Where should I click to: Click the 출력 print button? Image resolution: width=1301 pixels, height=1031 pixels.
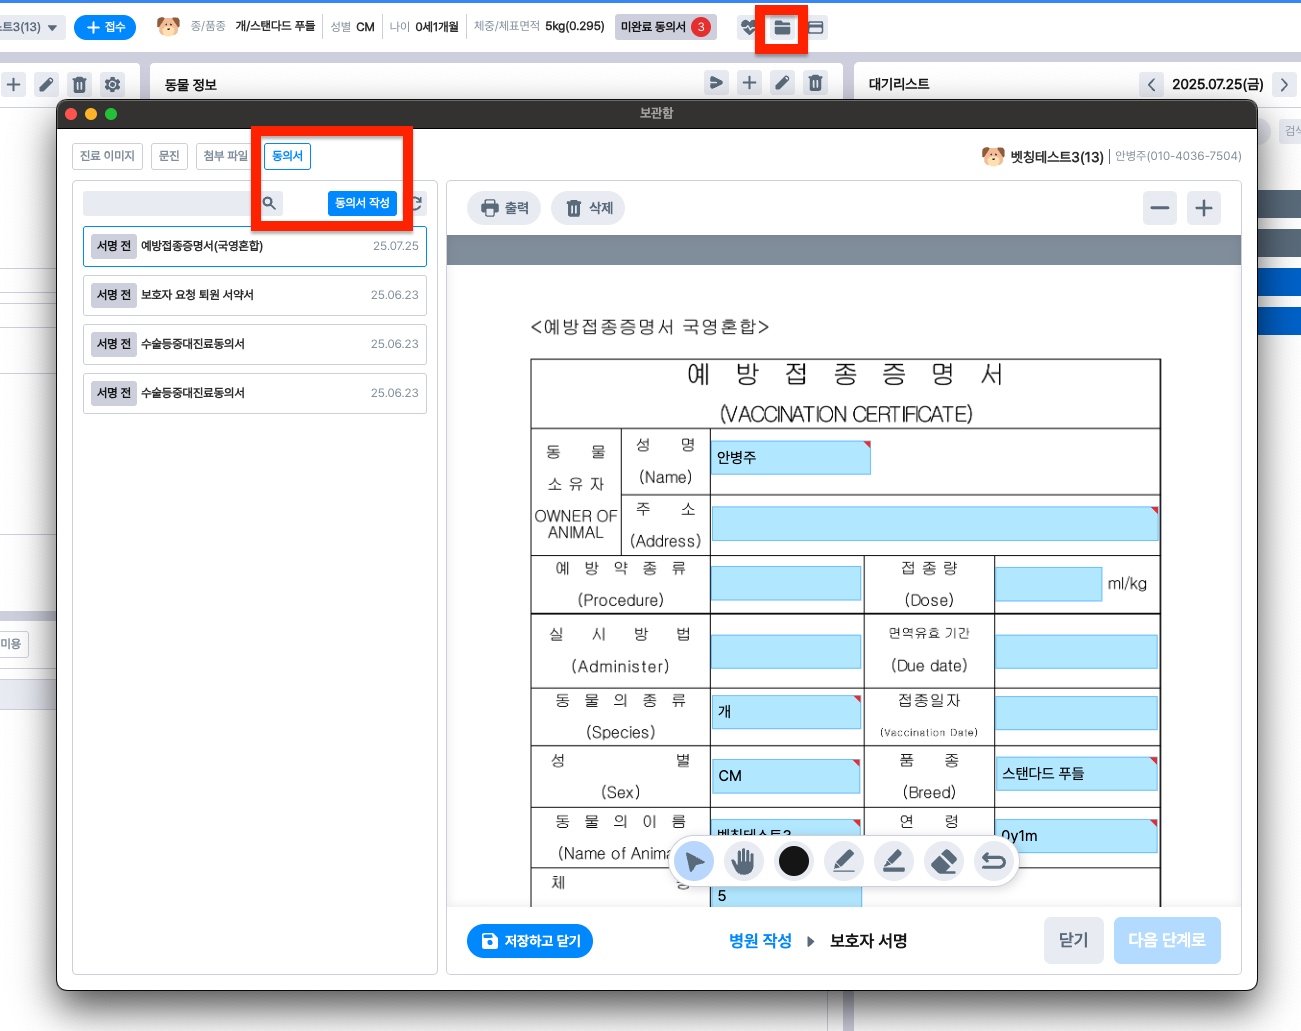pyautogui.click(x=504, y=208)
